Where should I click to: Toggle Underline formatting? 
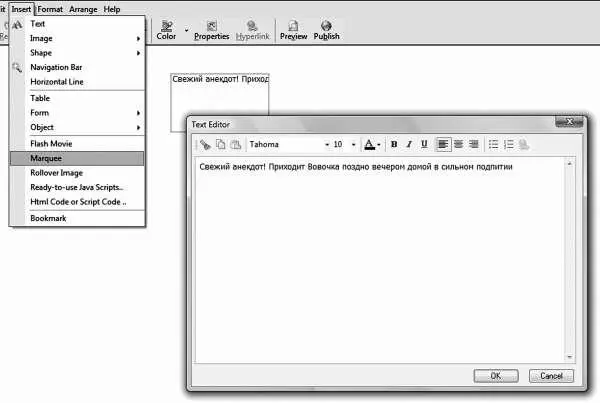424,145
